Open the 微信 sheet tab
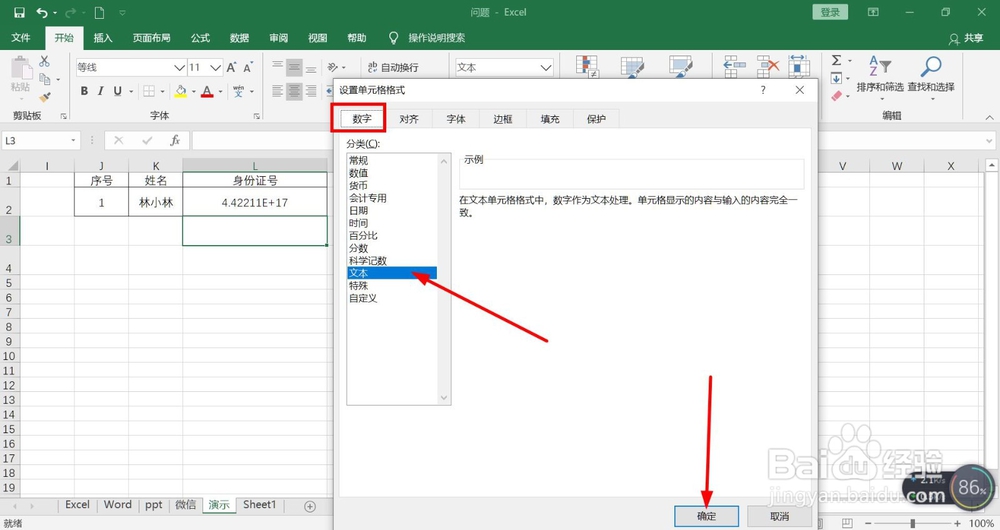 [x=186, y=504]
